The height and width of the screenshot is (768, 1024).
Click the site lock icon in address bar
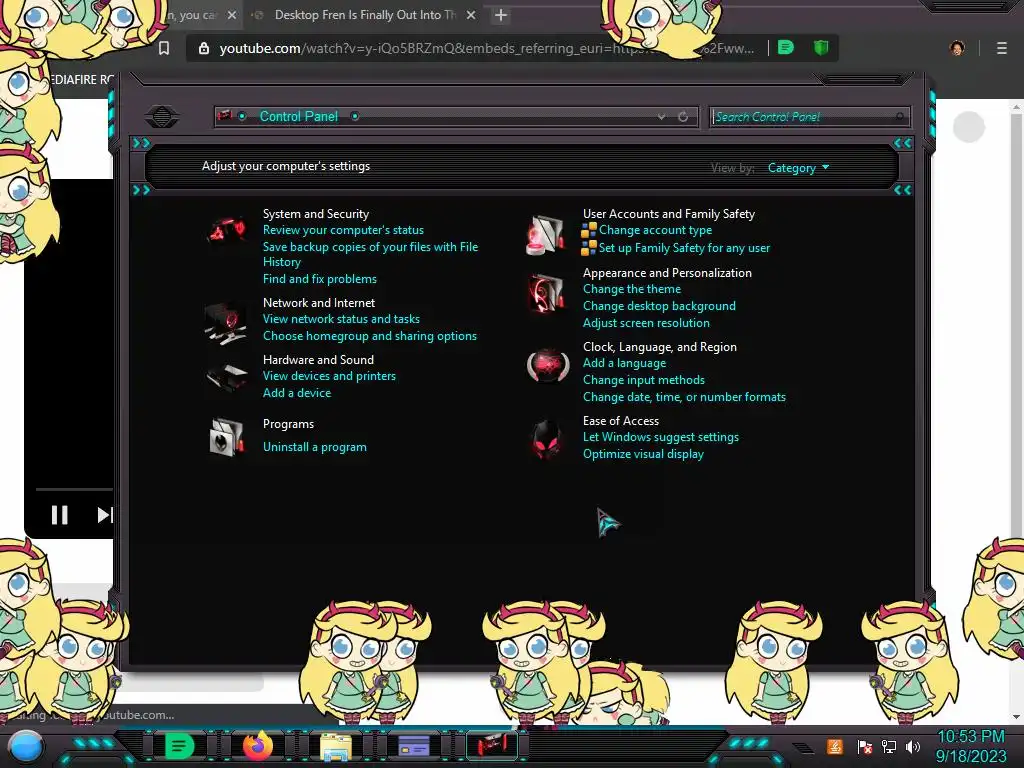(x=204, y=48)
